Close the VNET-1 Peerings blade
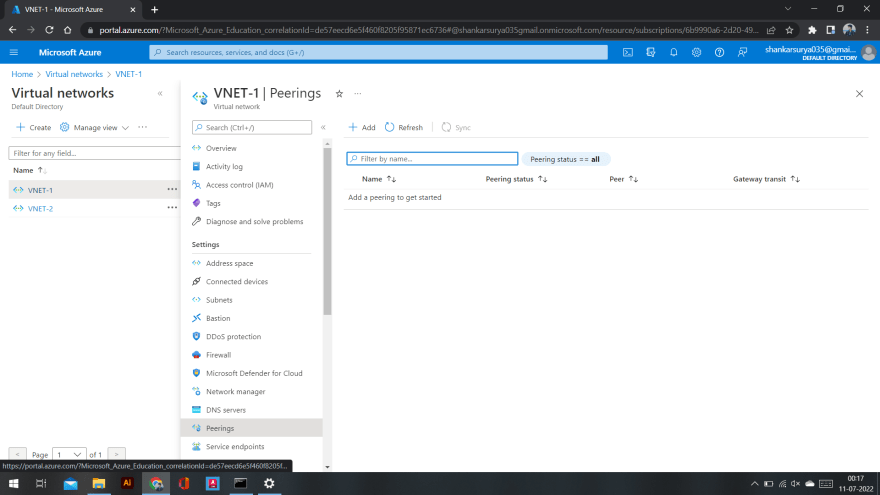The height and width of the screenshot is (495, 880). click(x=859, y=94)
